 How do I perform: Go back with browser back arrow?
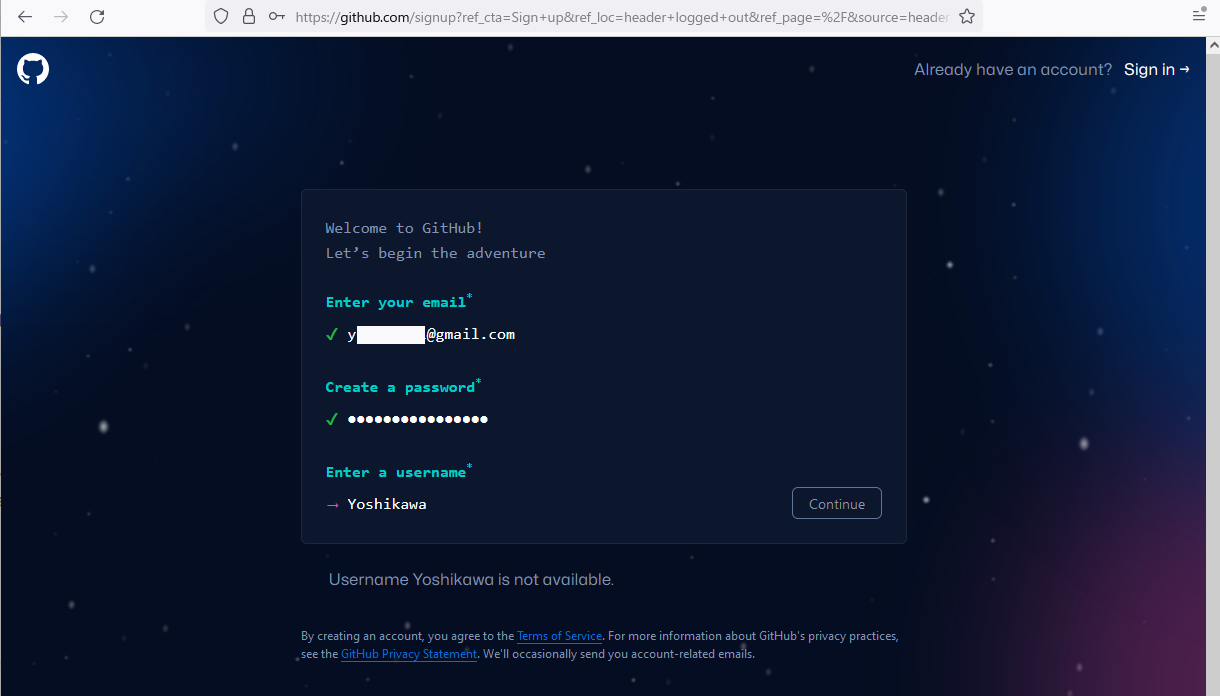pyautogui.click(x=25, y=16)
